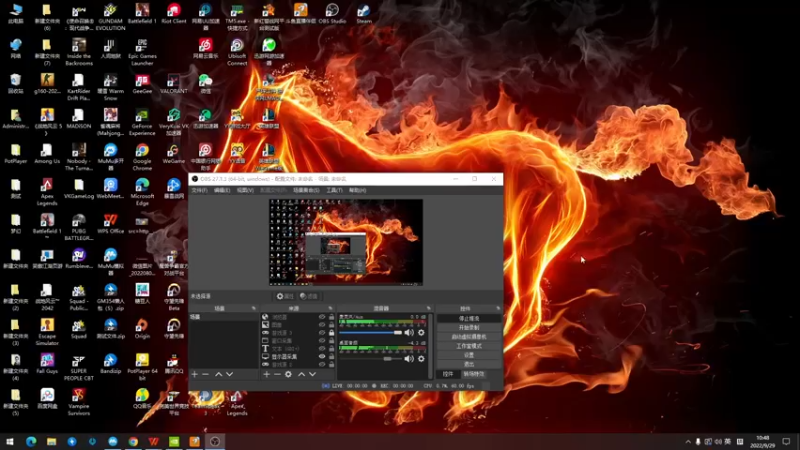Open source properties gear in Sources toolbar
800x450 pixels.
click(x=288, y=374)
